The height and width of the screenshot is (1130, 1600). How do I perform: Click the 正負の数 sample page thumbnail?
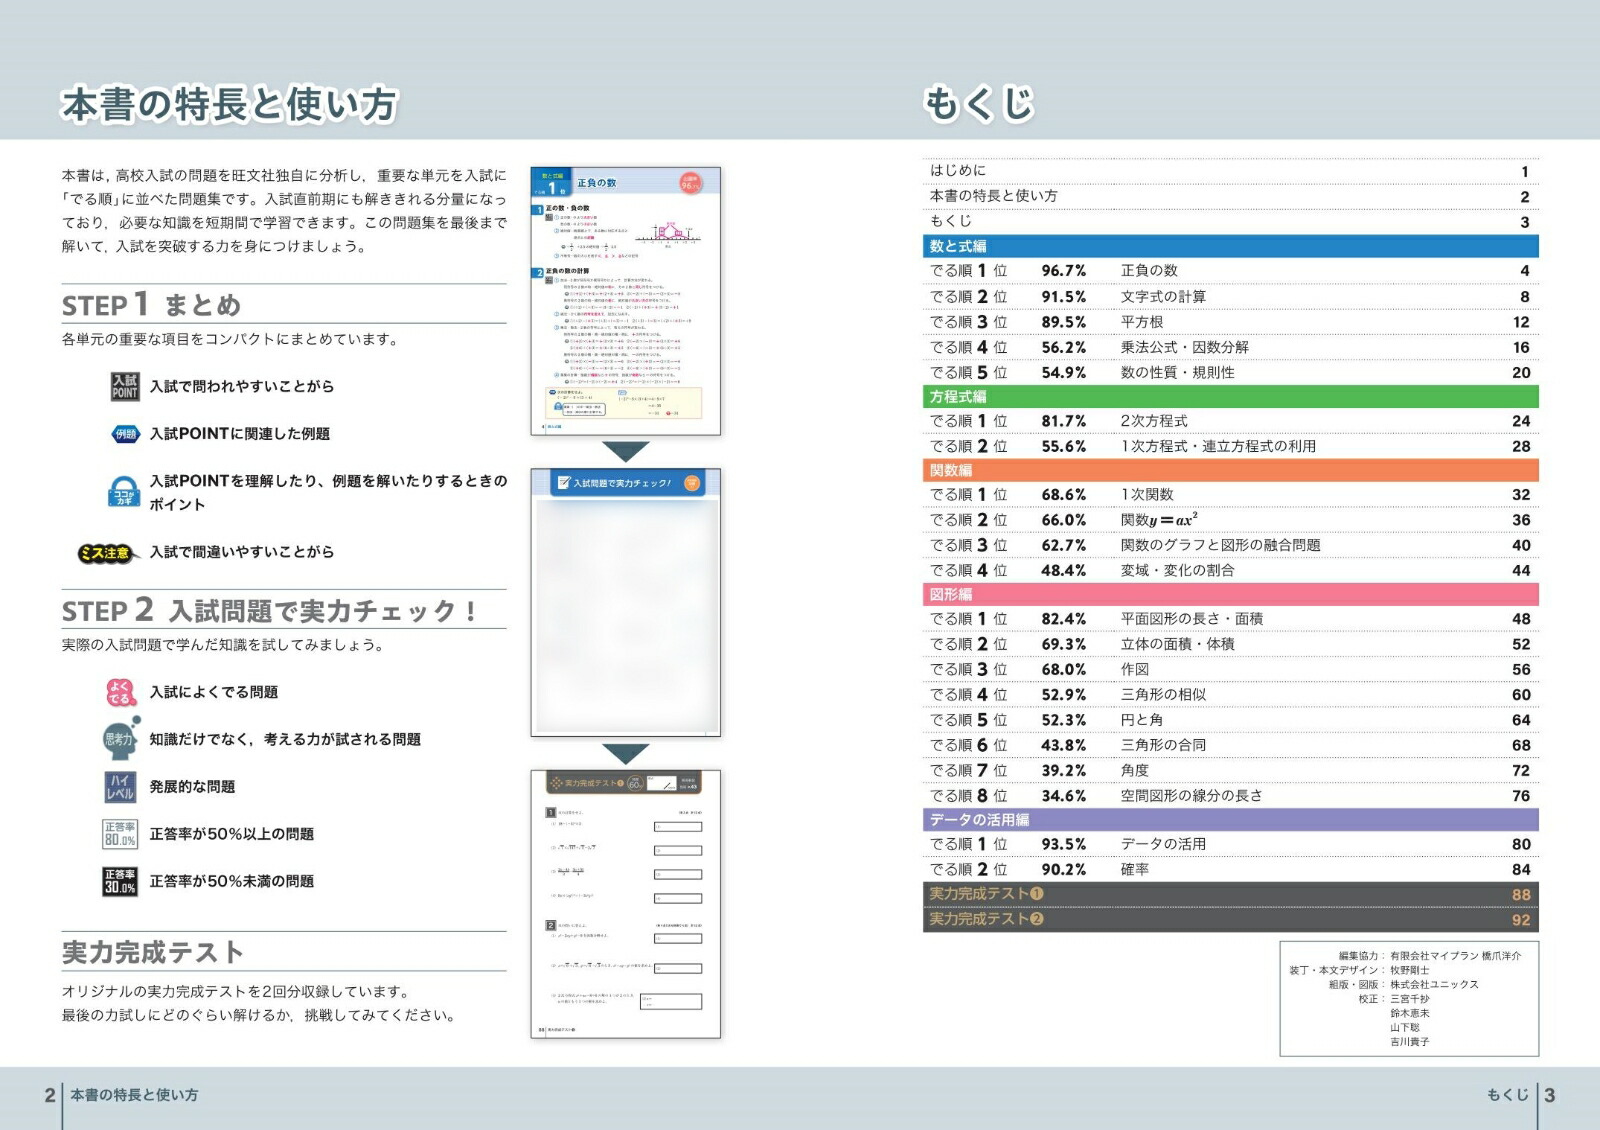click(x=625, y=301)
